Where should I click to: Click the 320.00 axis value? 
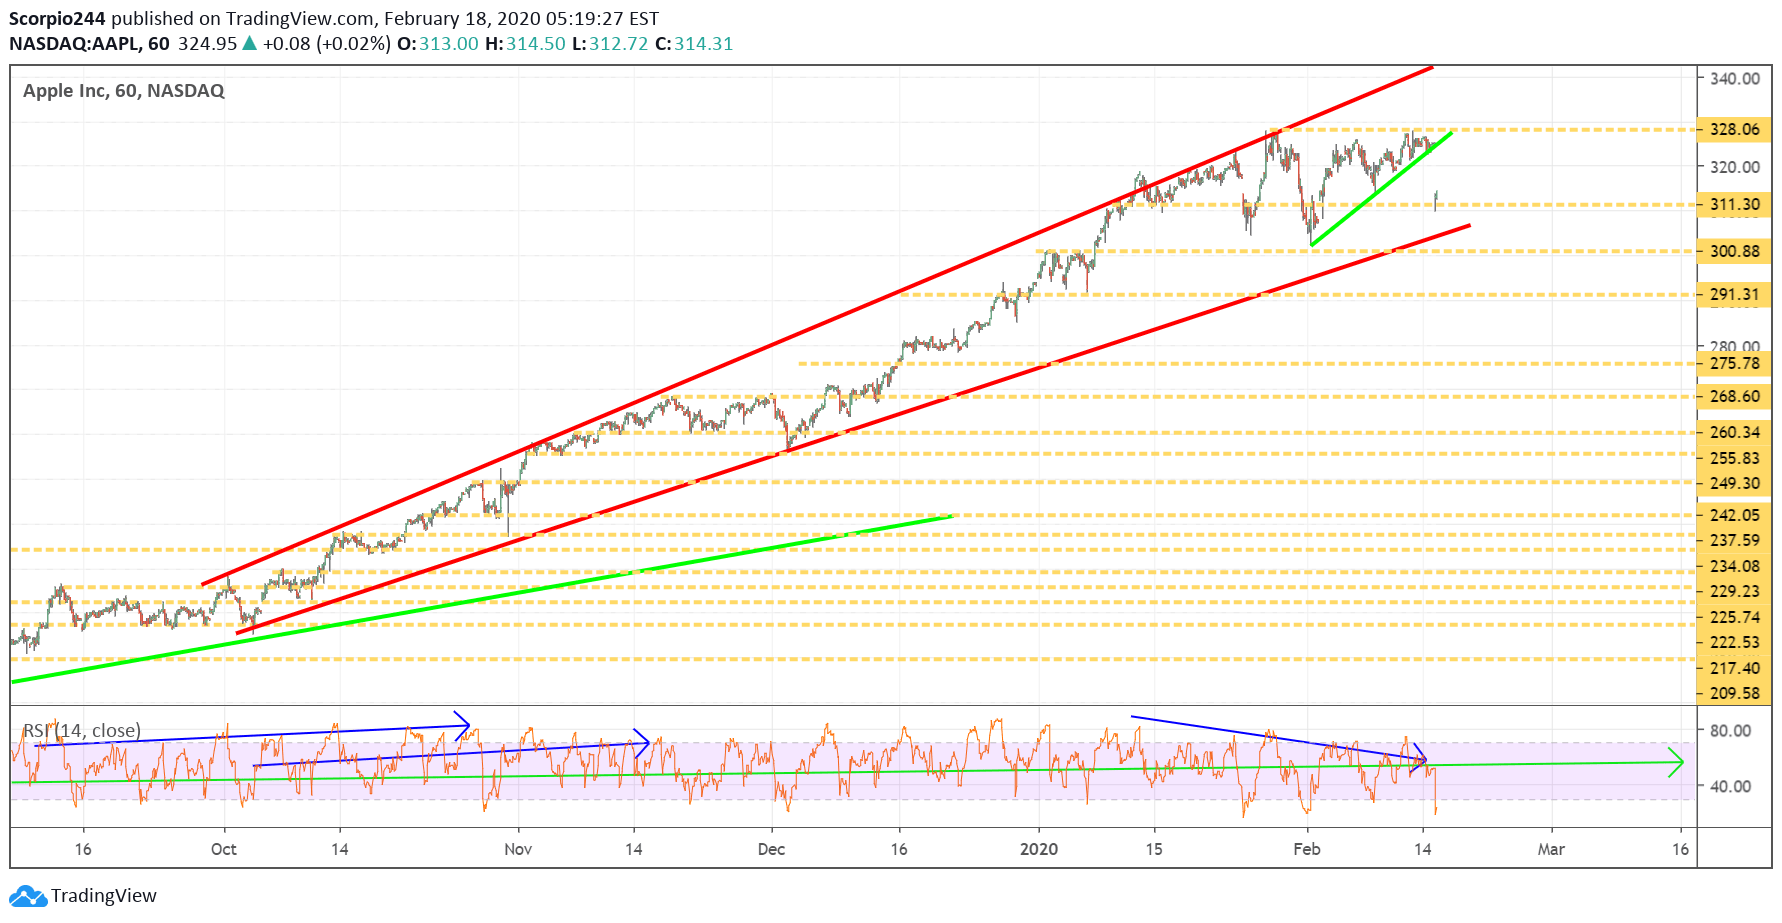(1734, 167)
